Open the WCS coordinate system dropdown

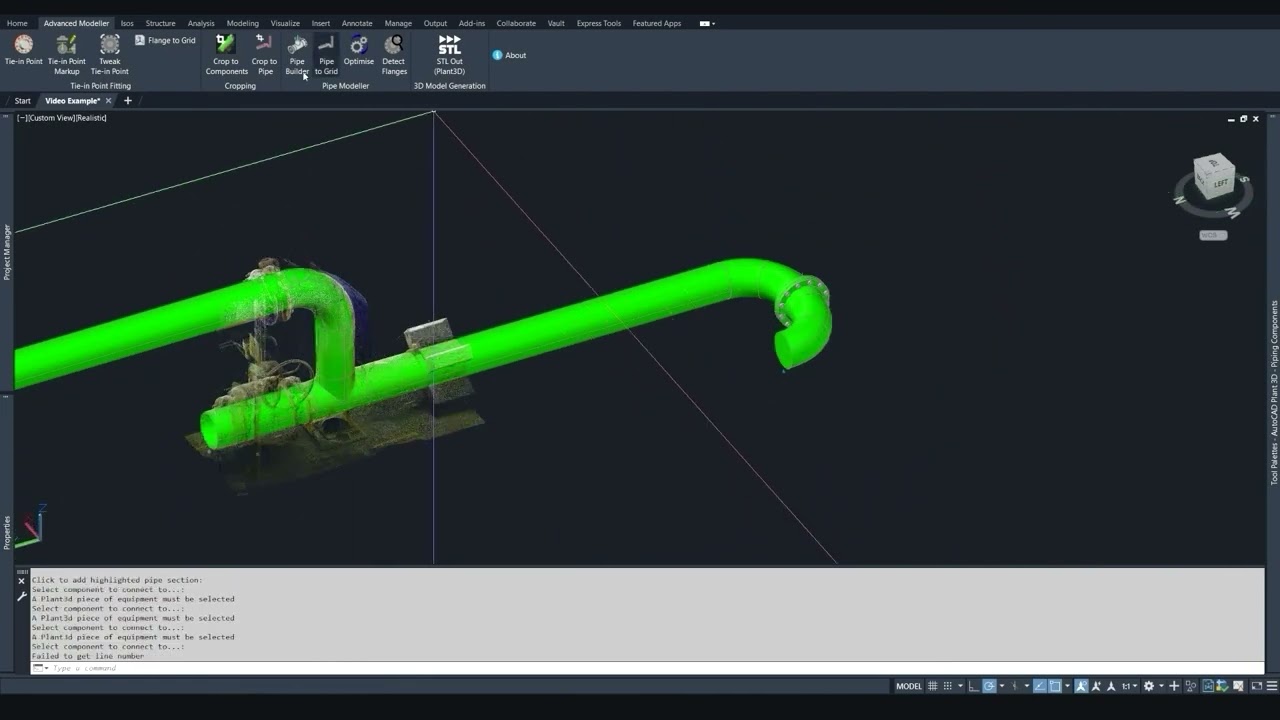coord(1213,235)
